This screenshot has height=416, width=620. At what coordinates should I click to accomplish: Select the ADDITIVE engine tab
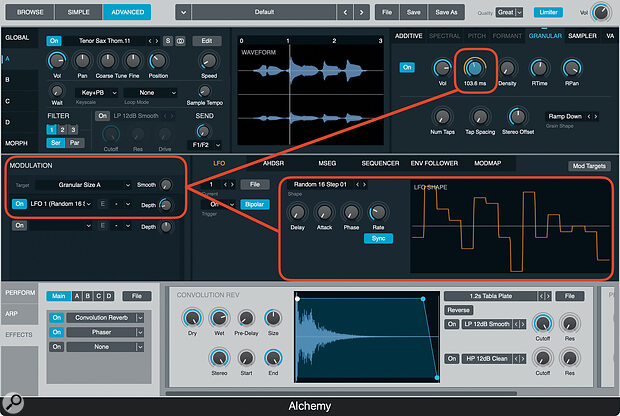point(408,36)
